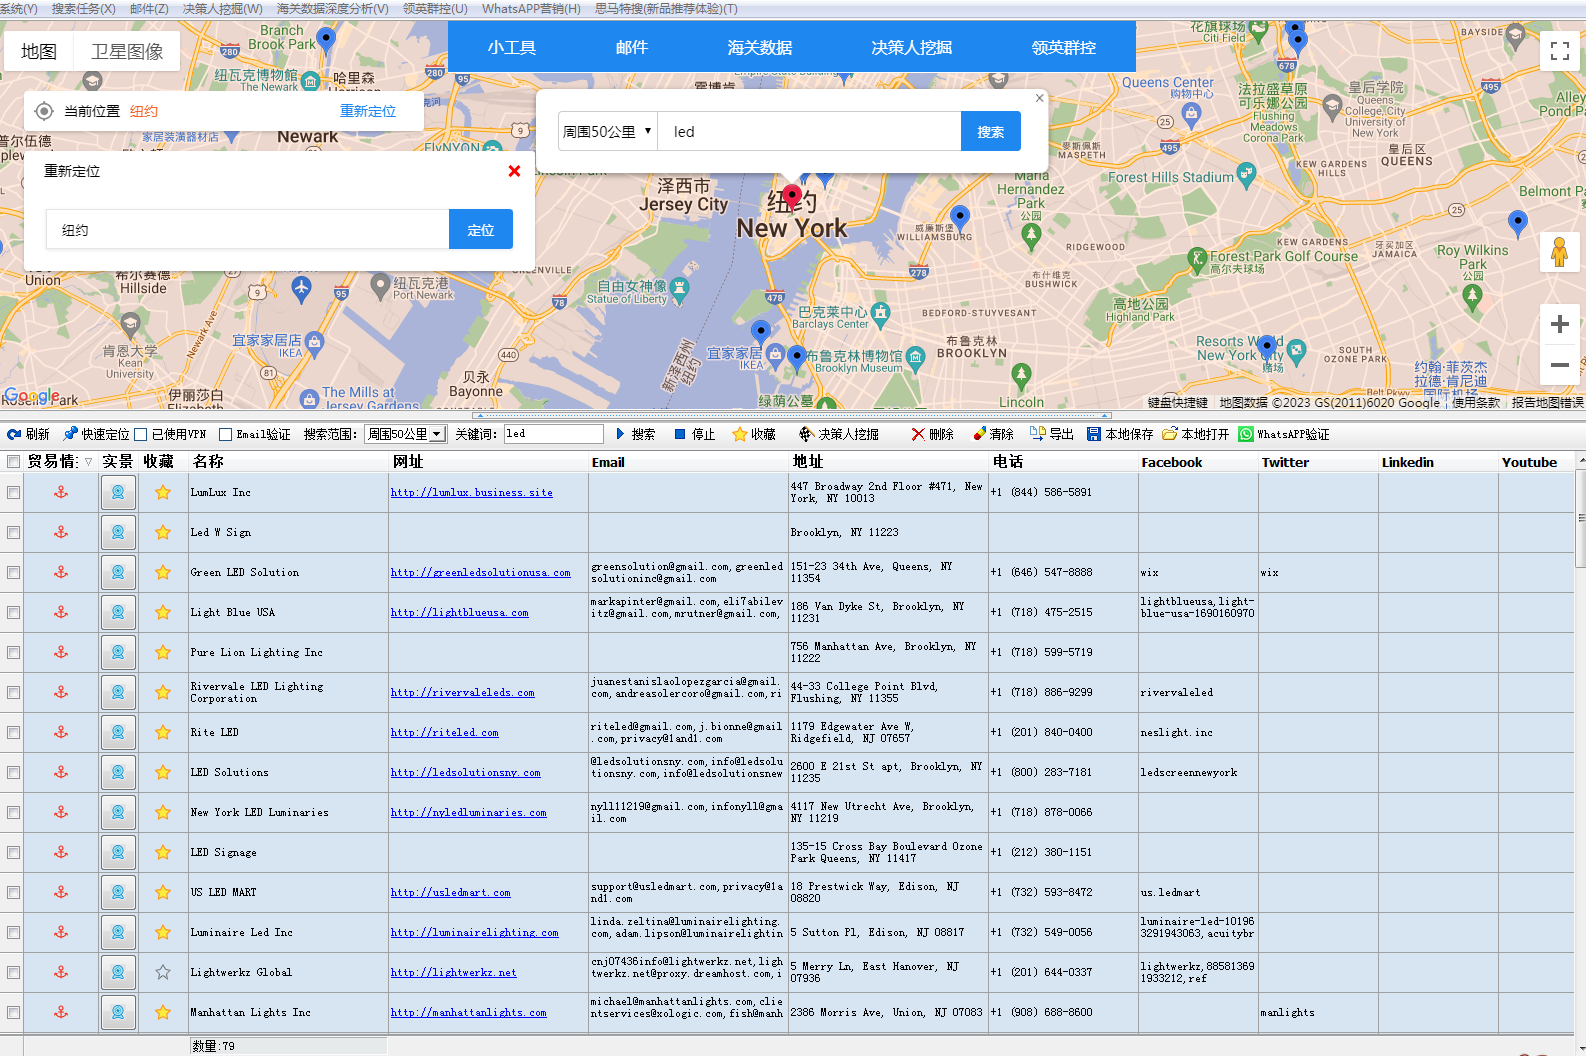This screenshot has height=1056, width=1586.
Task: Toggle favorite star for Green LED Solution
Action: coord(163,572)
